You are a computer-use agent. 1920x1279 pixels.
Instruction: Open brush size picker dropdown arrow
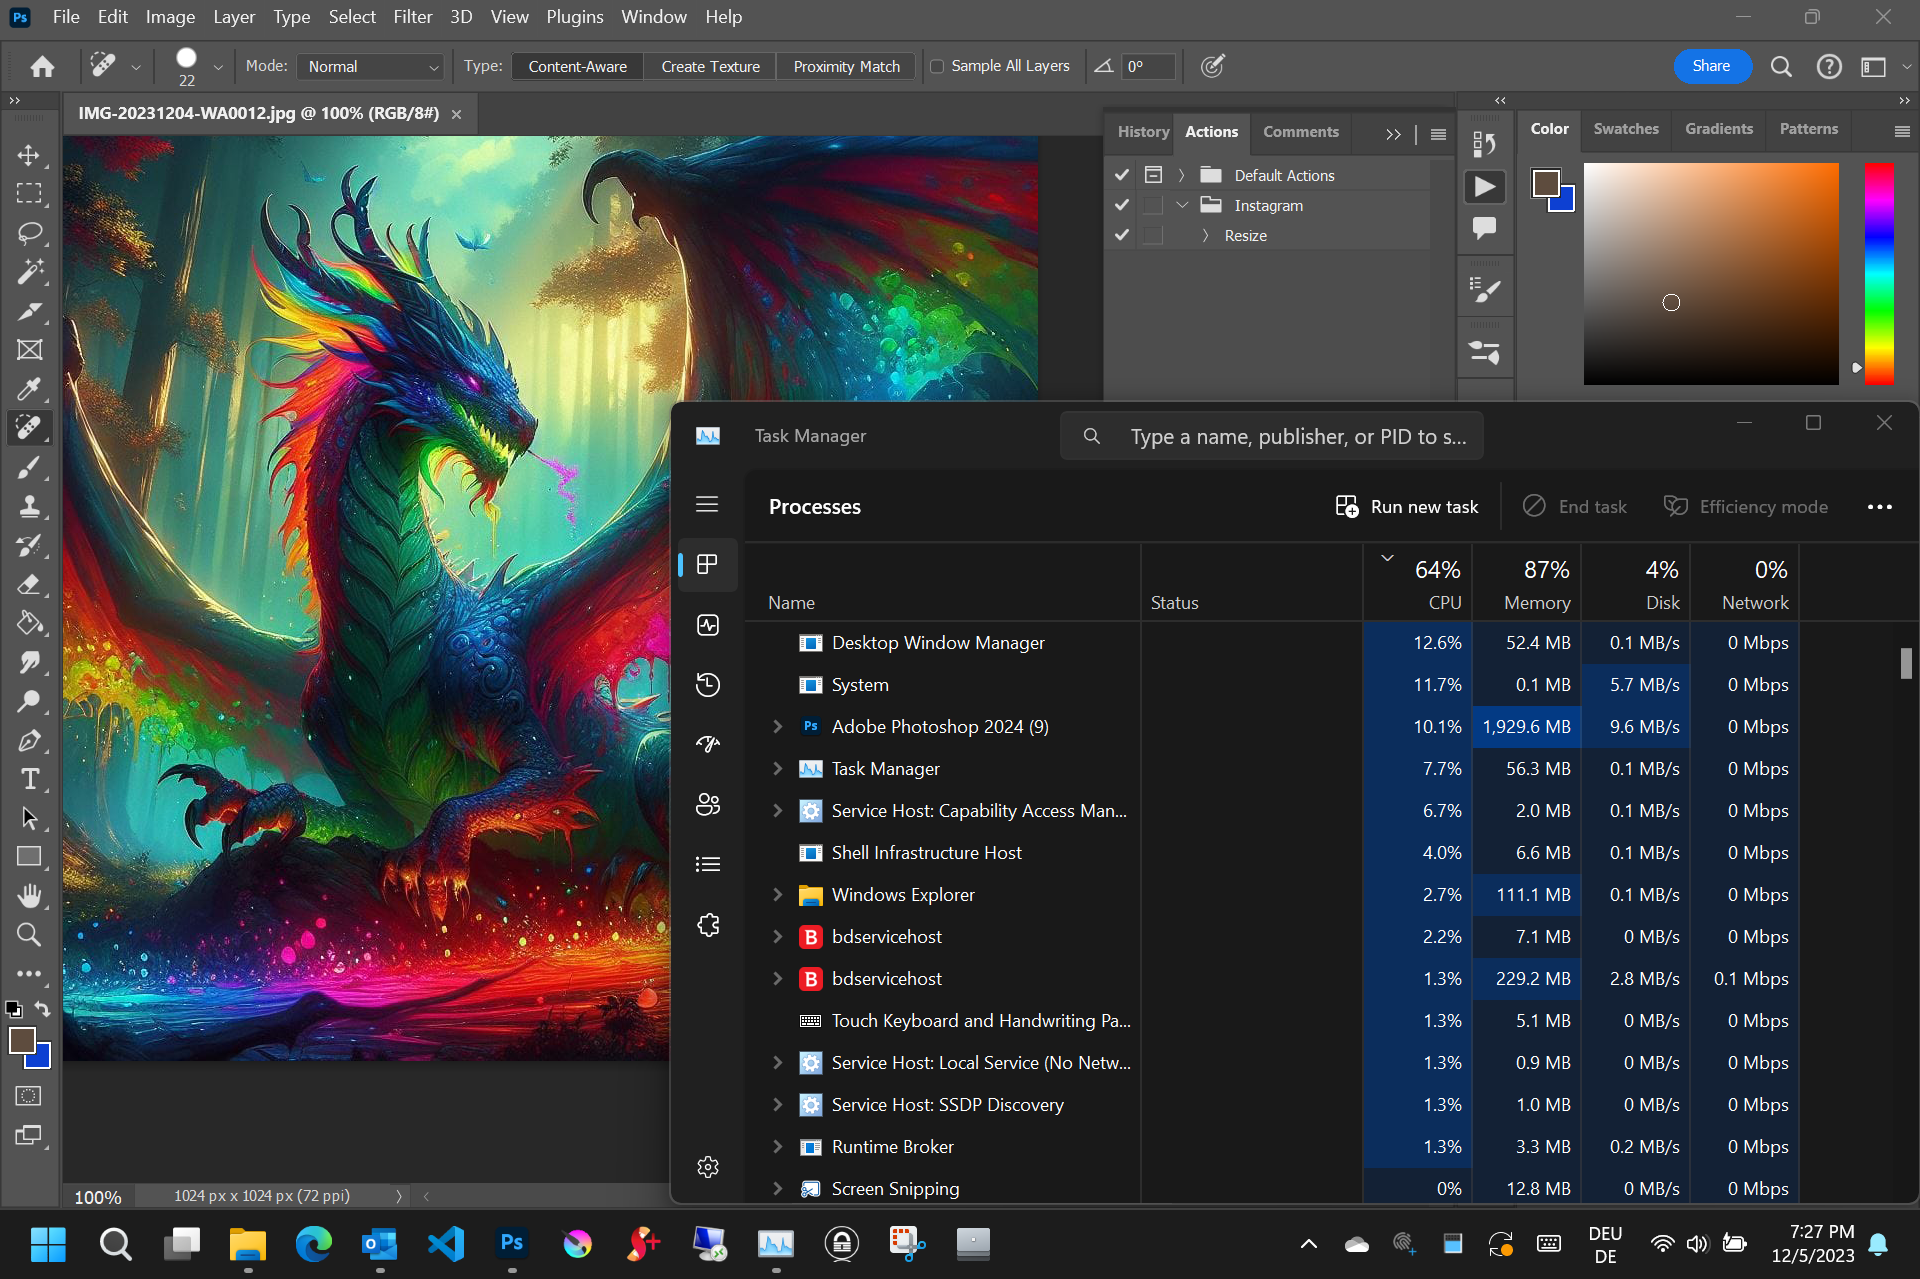pos(217,67)
